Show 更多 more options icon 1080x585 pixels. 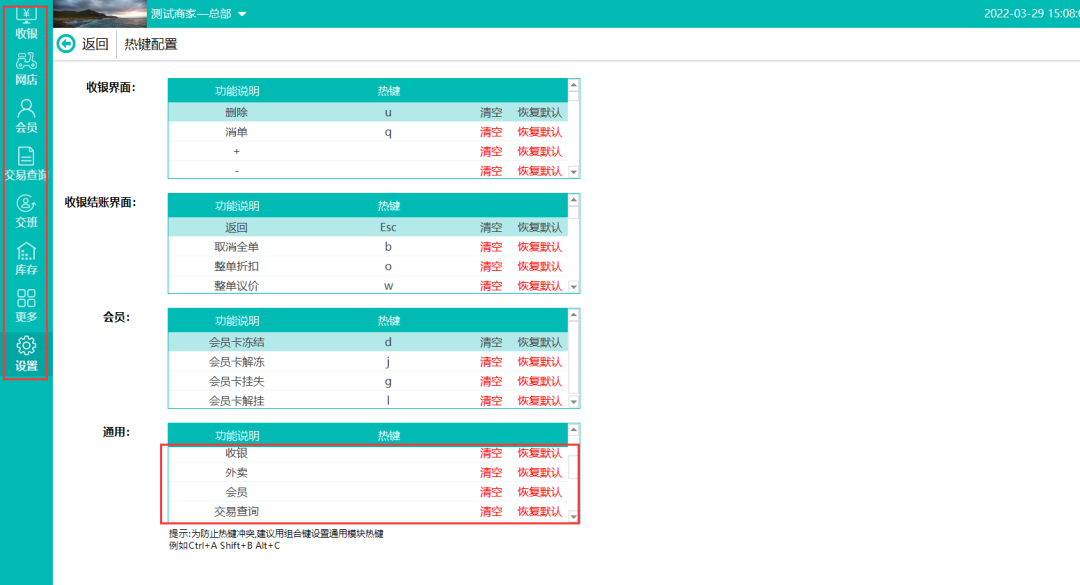26,305
